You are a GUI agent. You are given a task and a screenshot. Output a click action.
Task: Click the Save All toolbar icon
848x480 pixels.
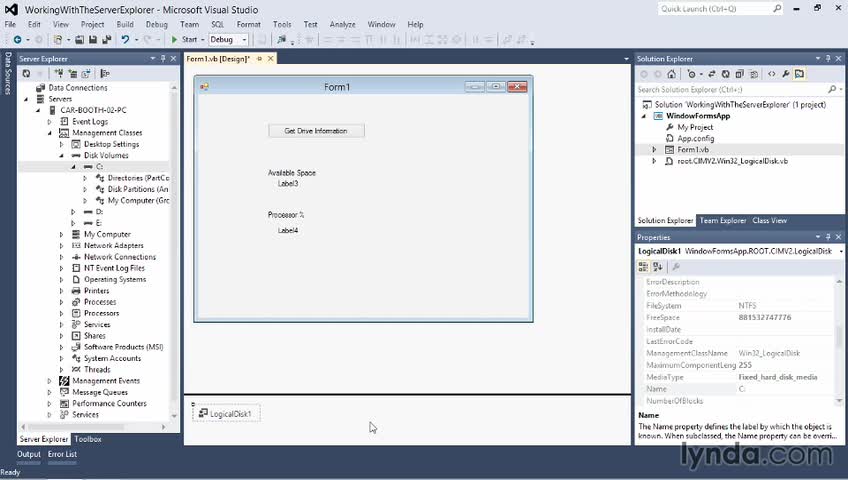(x=107, y=39)
